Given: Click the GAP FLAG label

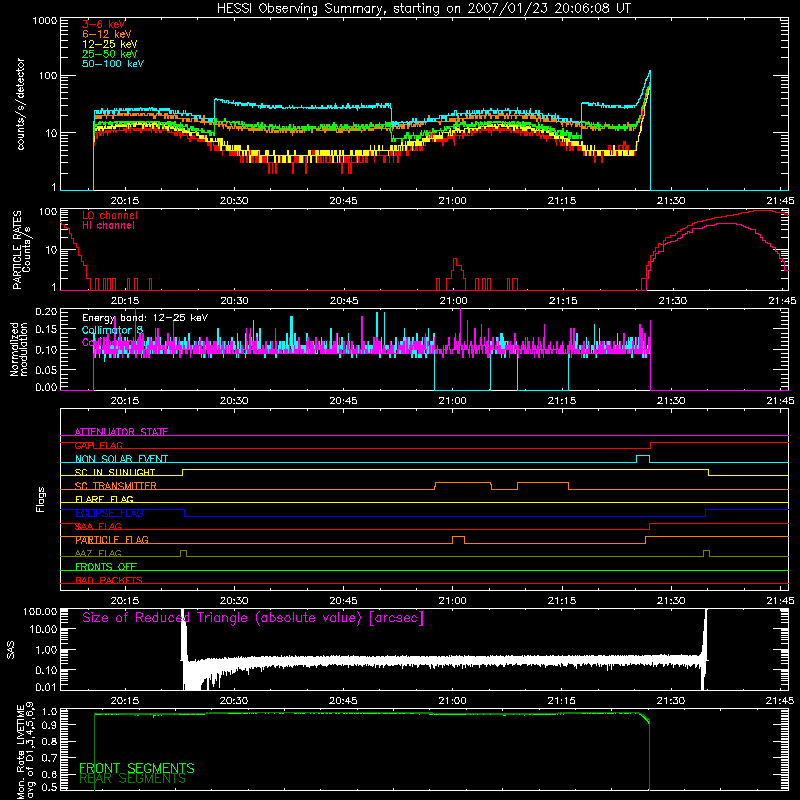Looking at the screenshot, I should click(98, 445).
